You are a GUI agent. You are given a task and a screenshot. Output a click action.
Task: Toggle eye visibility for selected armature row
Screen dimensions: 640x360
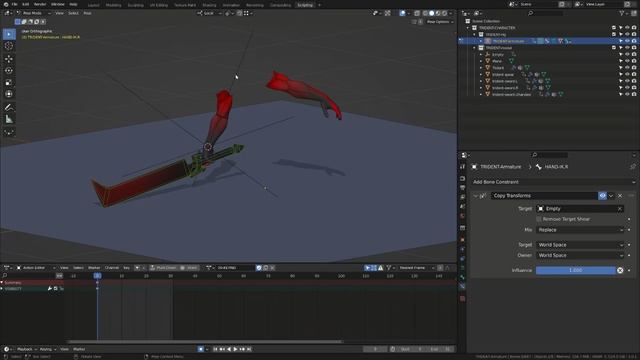coord(627,41)
